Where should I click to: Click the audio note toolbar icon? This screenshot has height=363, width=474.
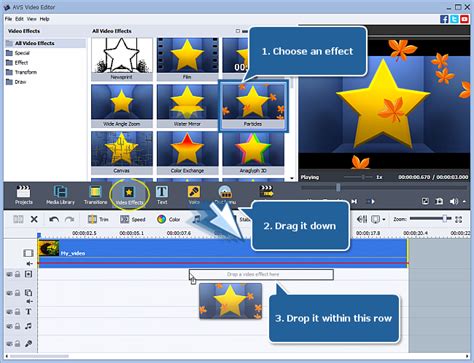click(197, 219)
